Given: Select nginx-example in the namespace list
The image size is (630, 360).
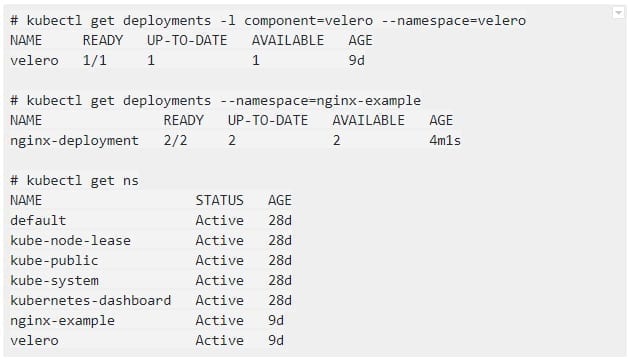Looking at the screenshot, I should tap(63, 321).
